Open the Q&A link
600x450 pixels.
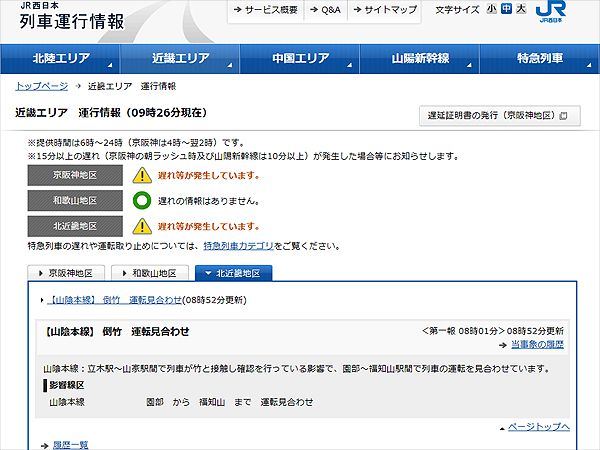click(325, 10)
